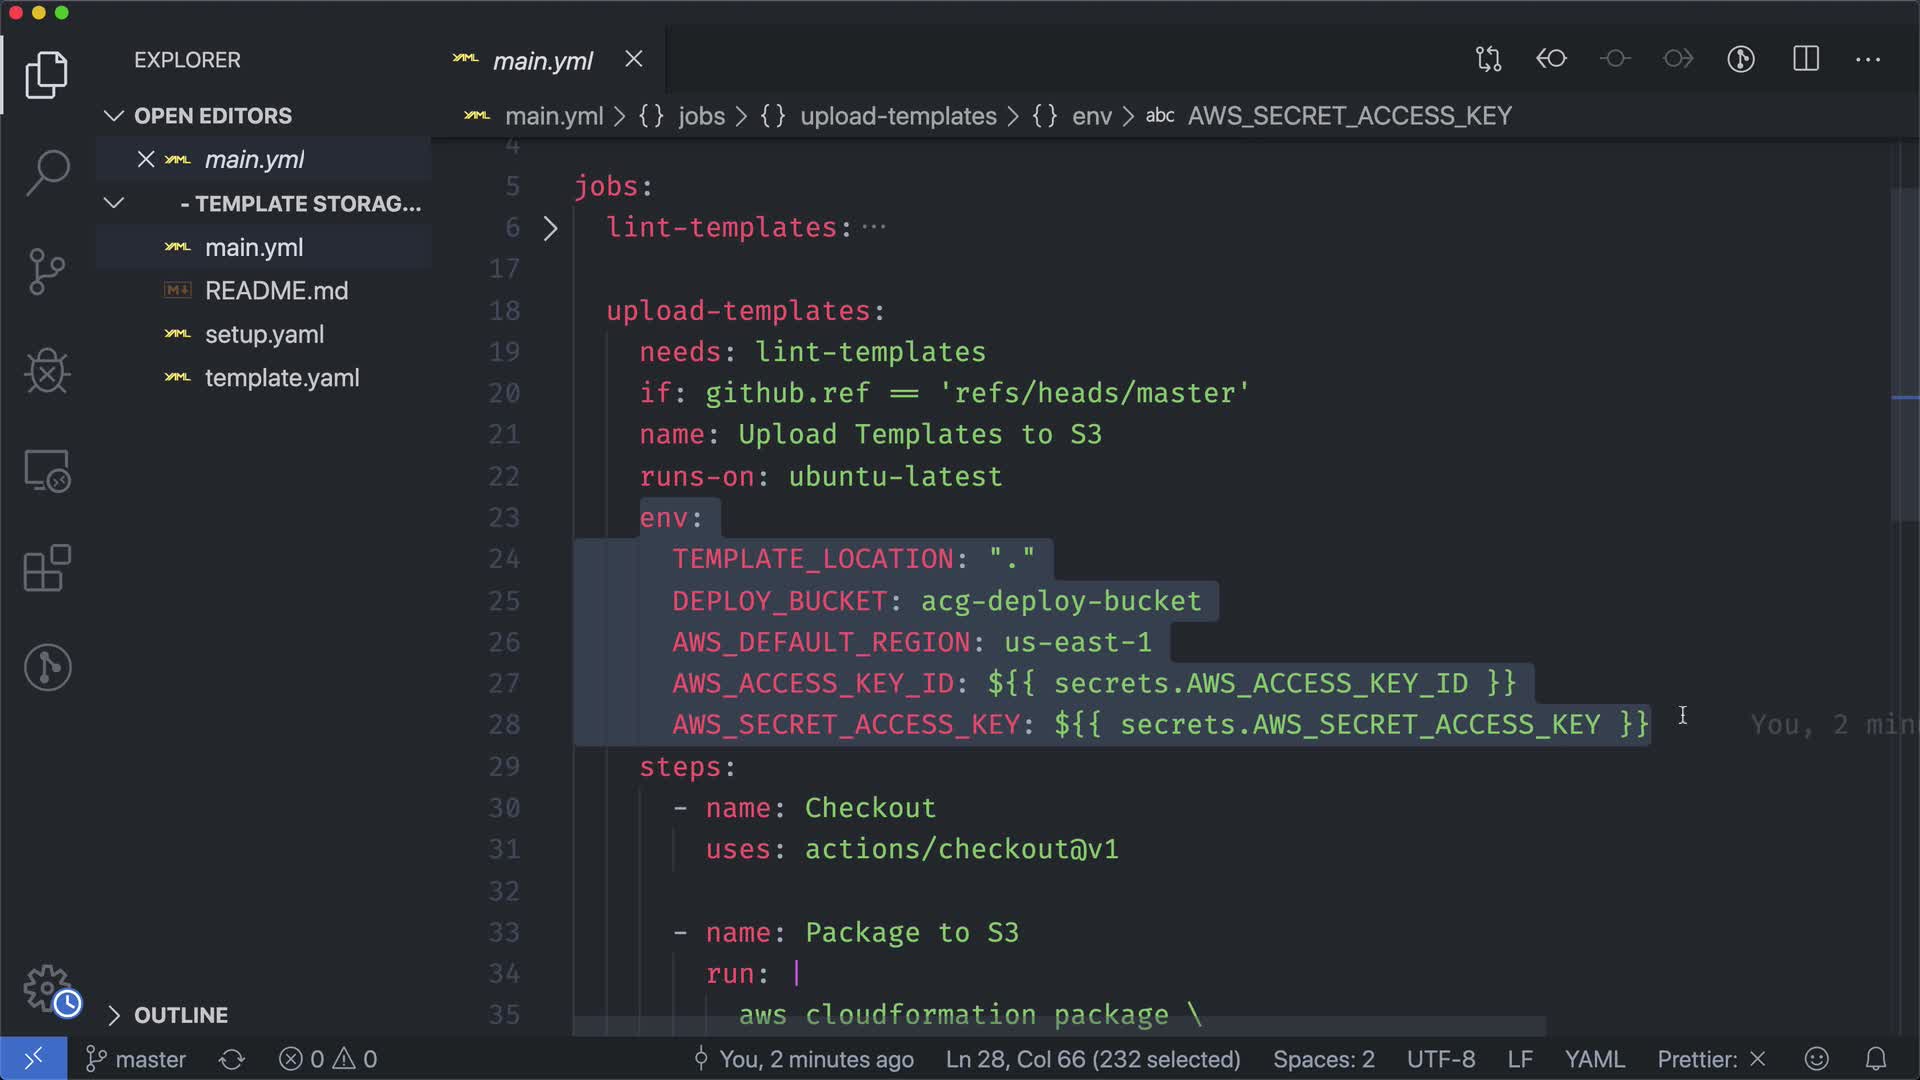Expand the folded lint-templates block
This screenshot has height=1080, width=1920.
coord(550,228)
